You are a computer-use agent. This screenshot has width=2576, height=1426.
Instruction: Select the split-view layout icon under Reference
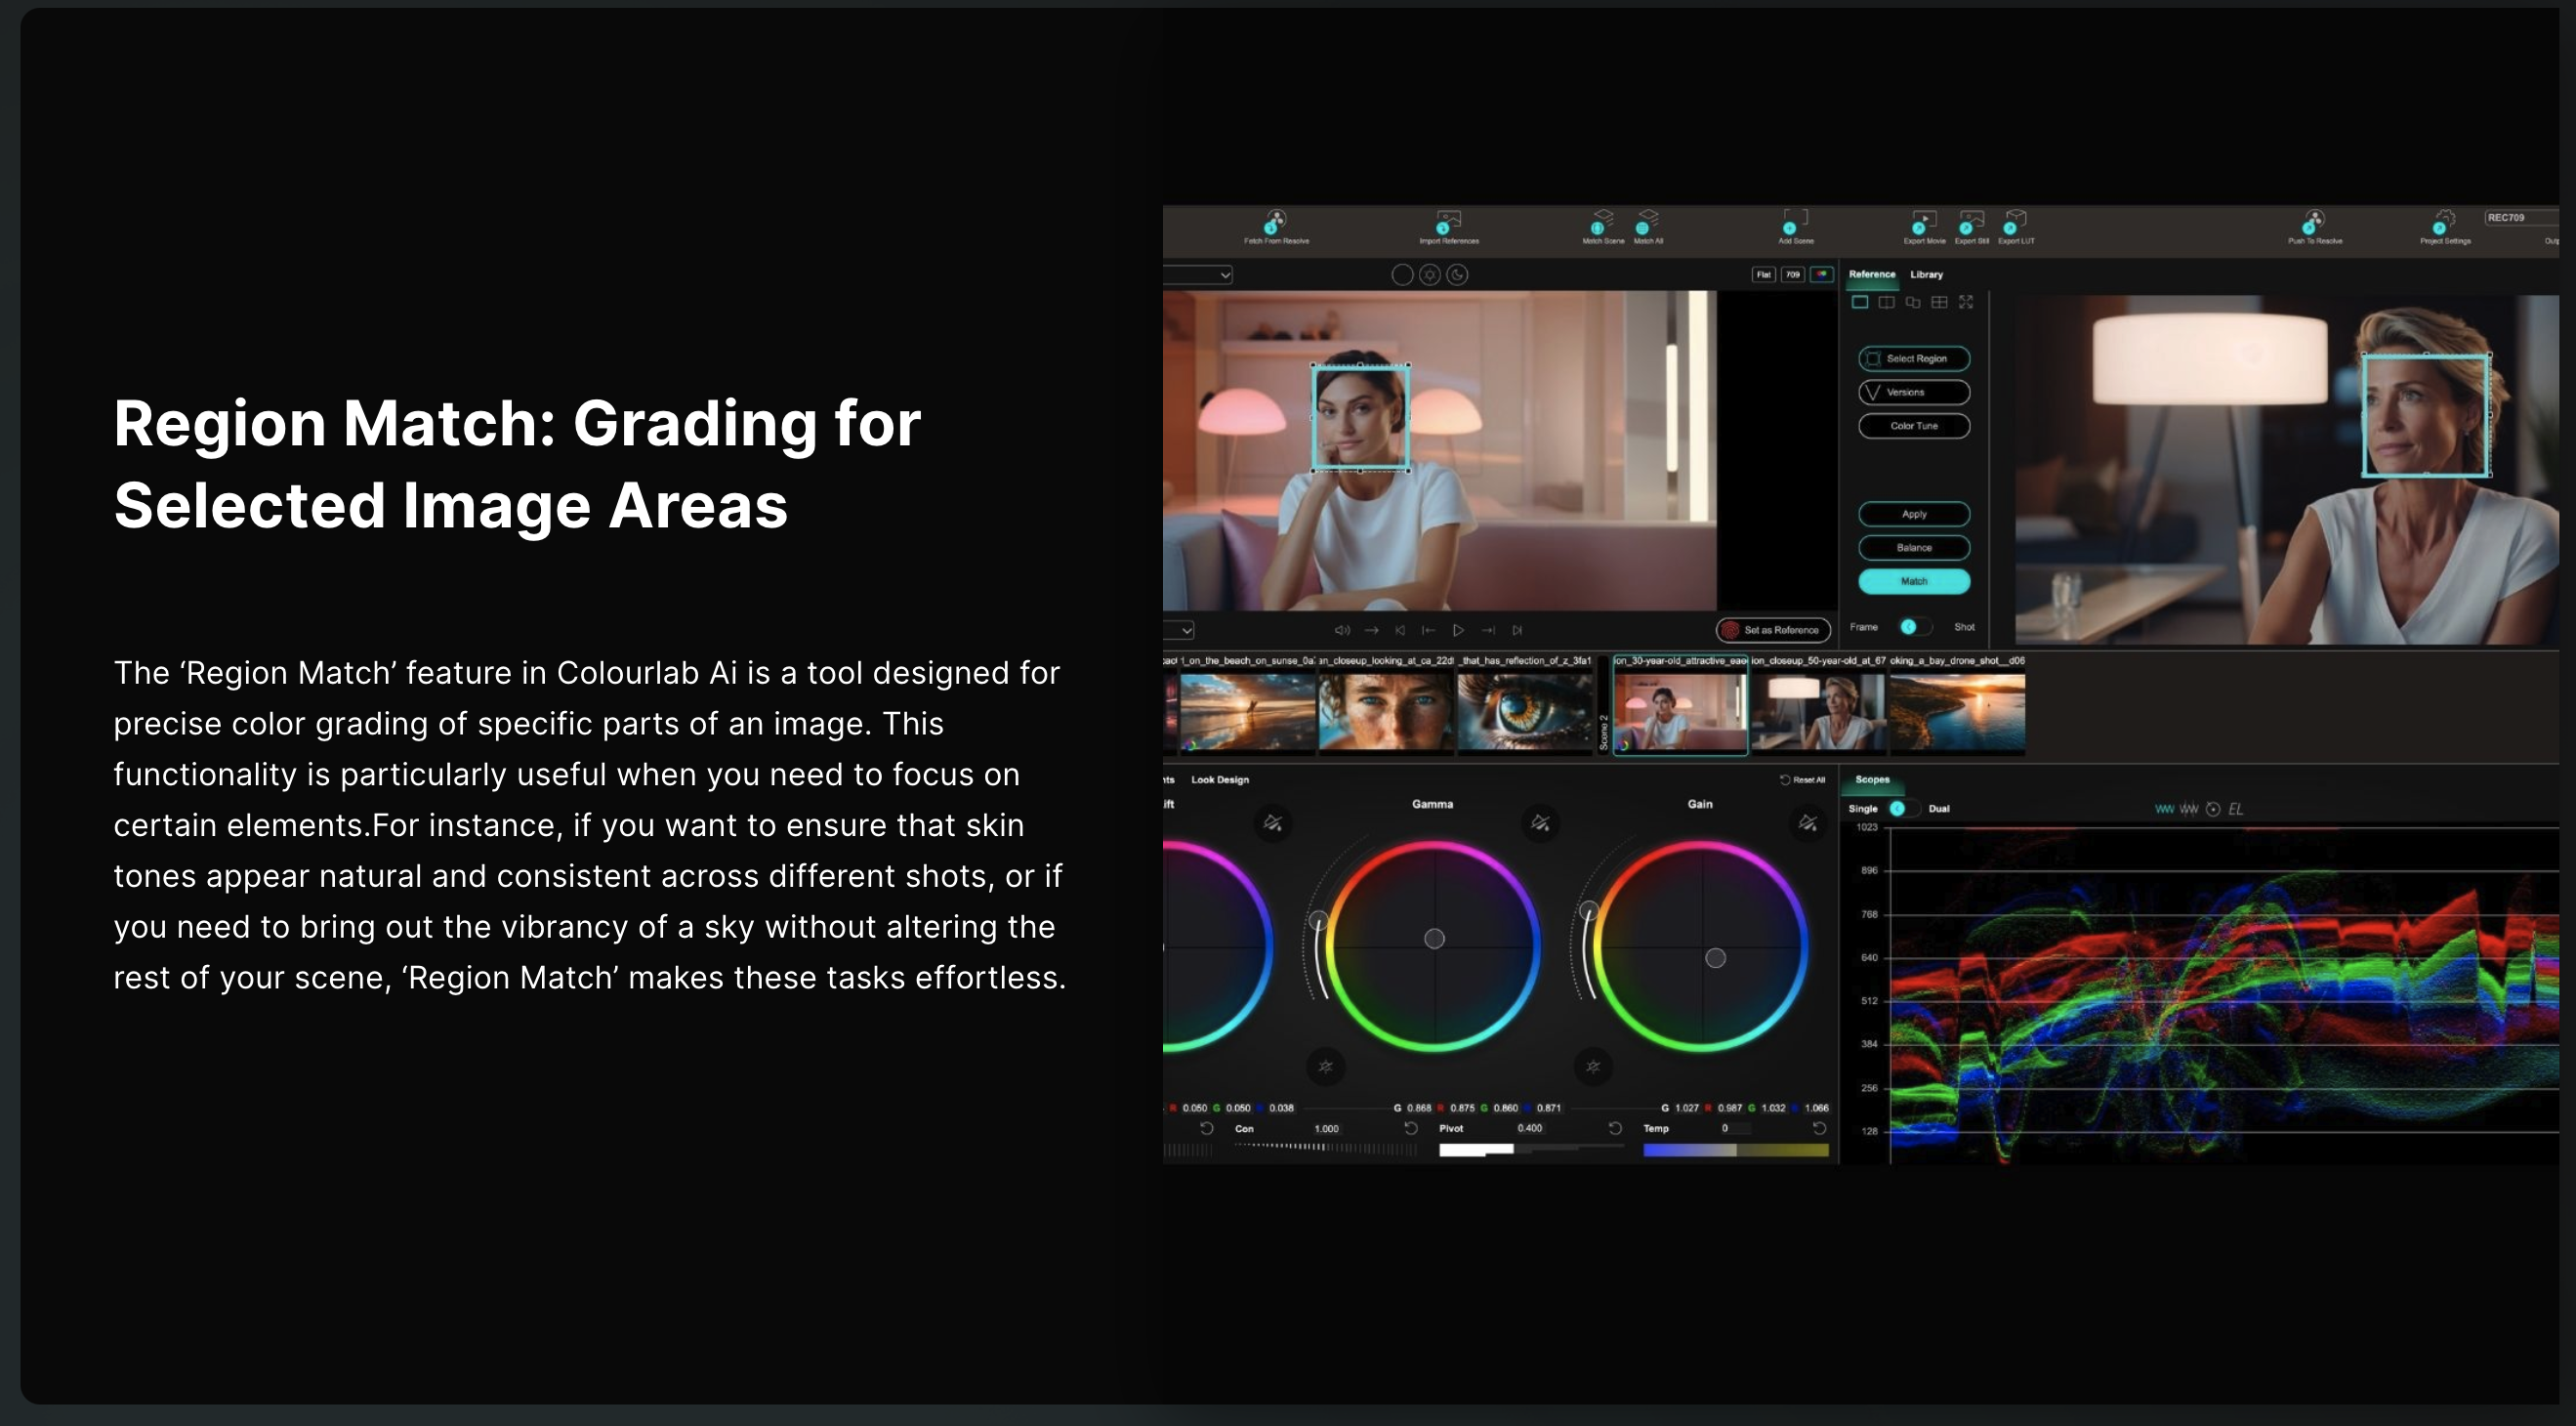pos(1886,302)
